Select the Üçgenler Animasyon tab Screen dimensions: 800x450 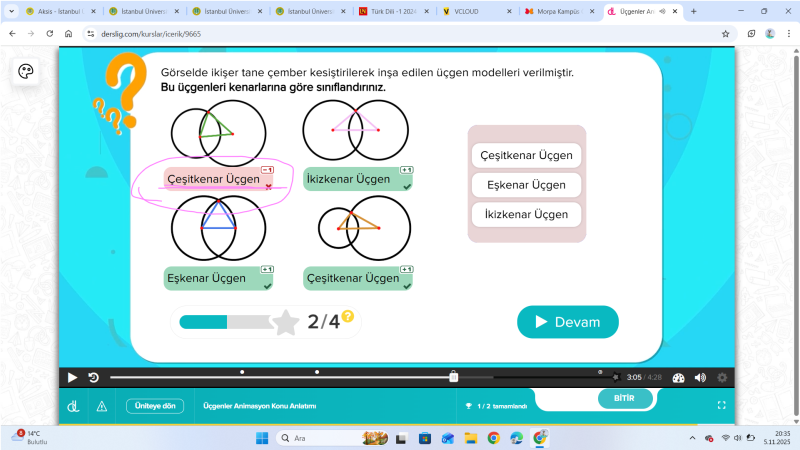(x=643, y=11)
